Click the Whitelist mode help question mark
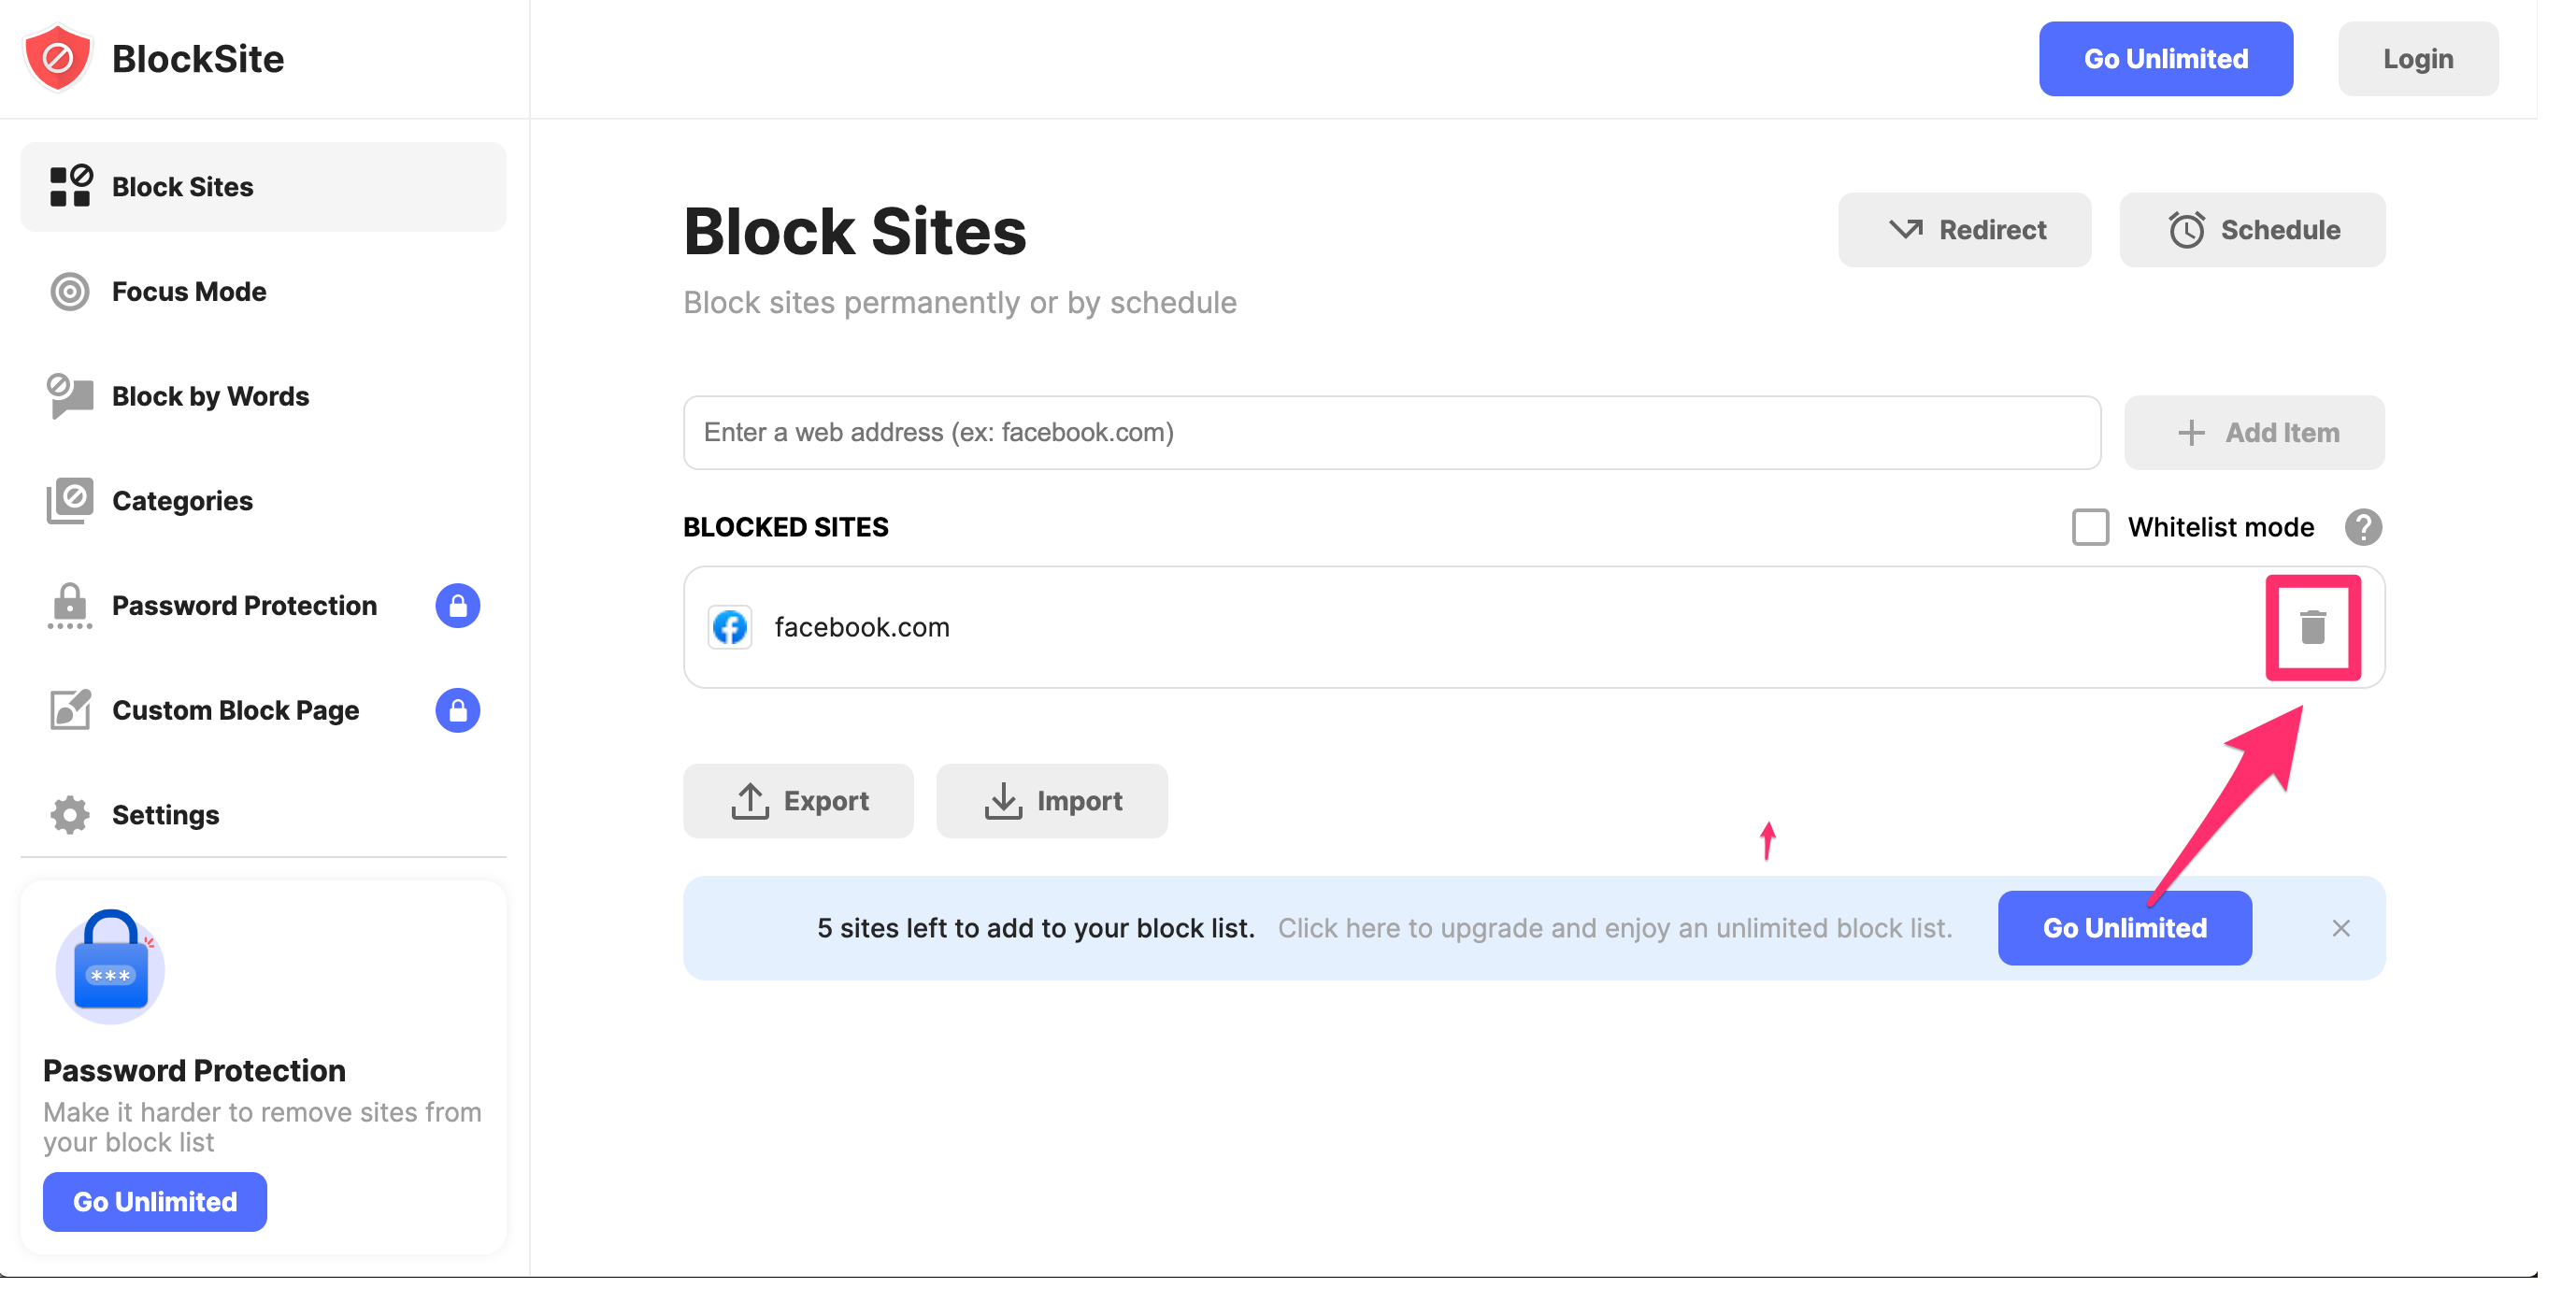This screenshot has height=1316, width=2576. point(2363,527)
